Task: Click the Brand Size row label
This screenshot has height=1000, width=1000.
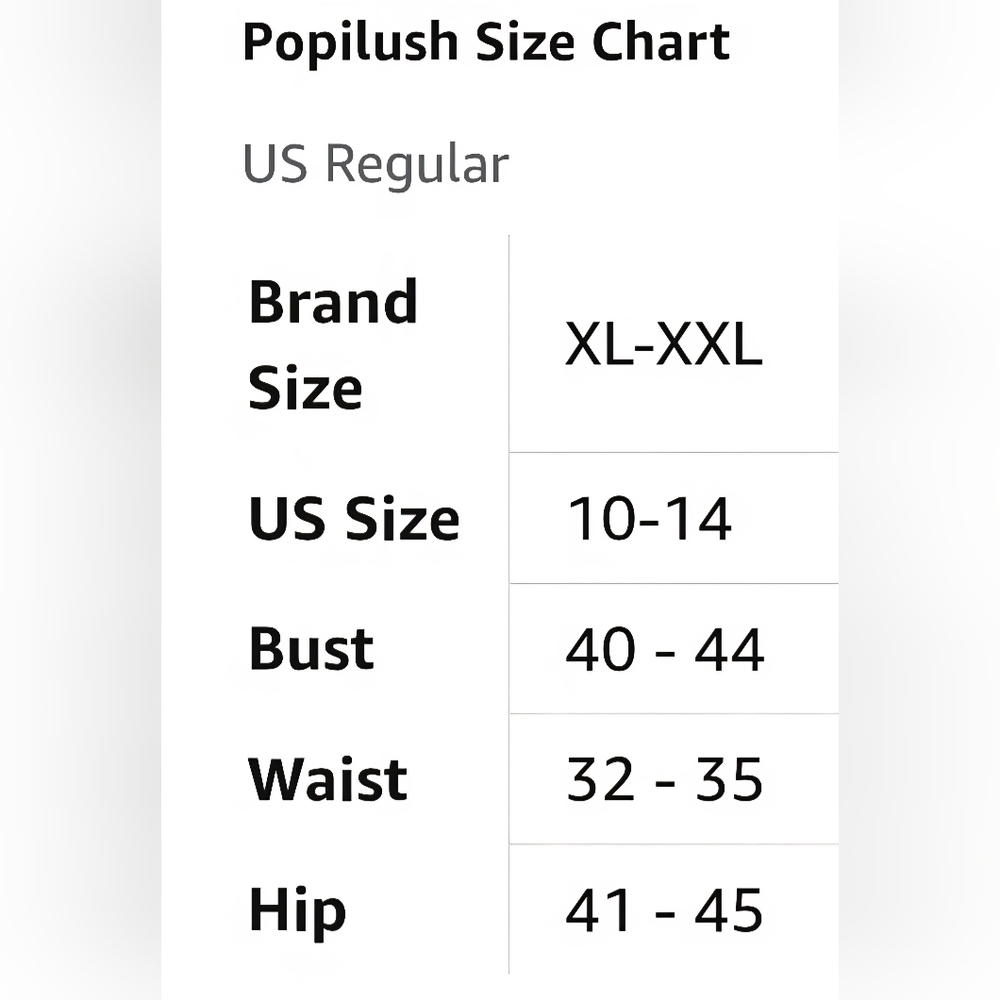Action: 332,344
